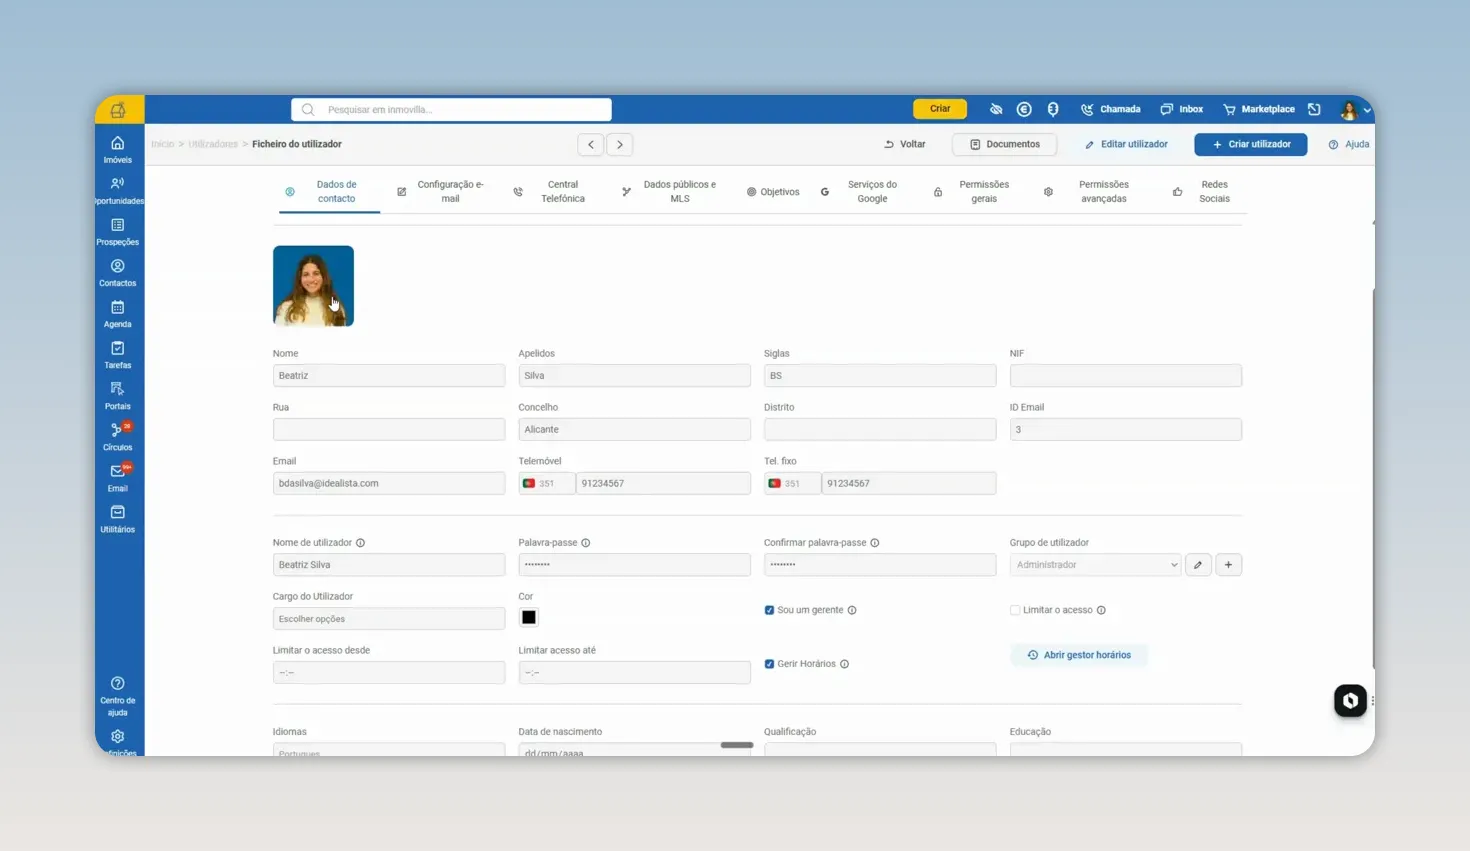Click the 'Limitar o acesso desde' time field
This screenshot has height=851, width=1470.
tap(389, 673)
